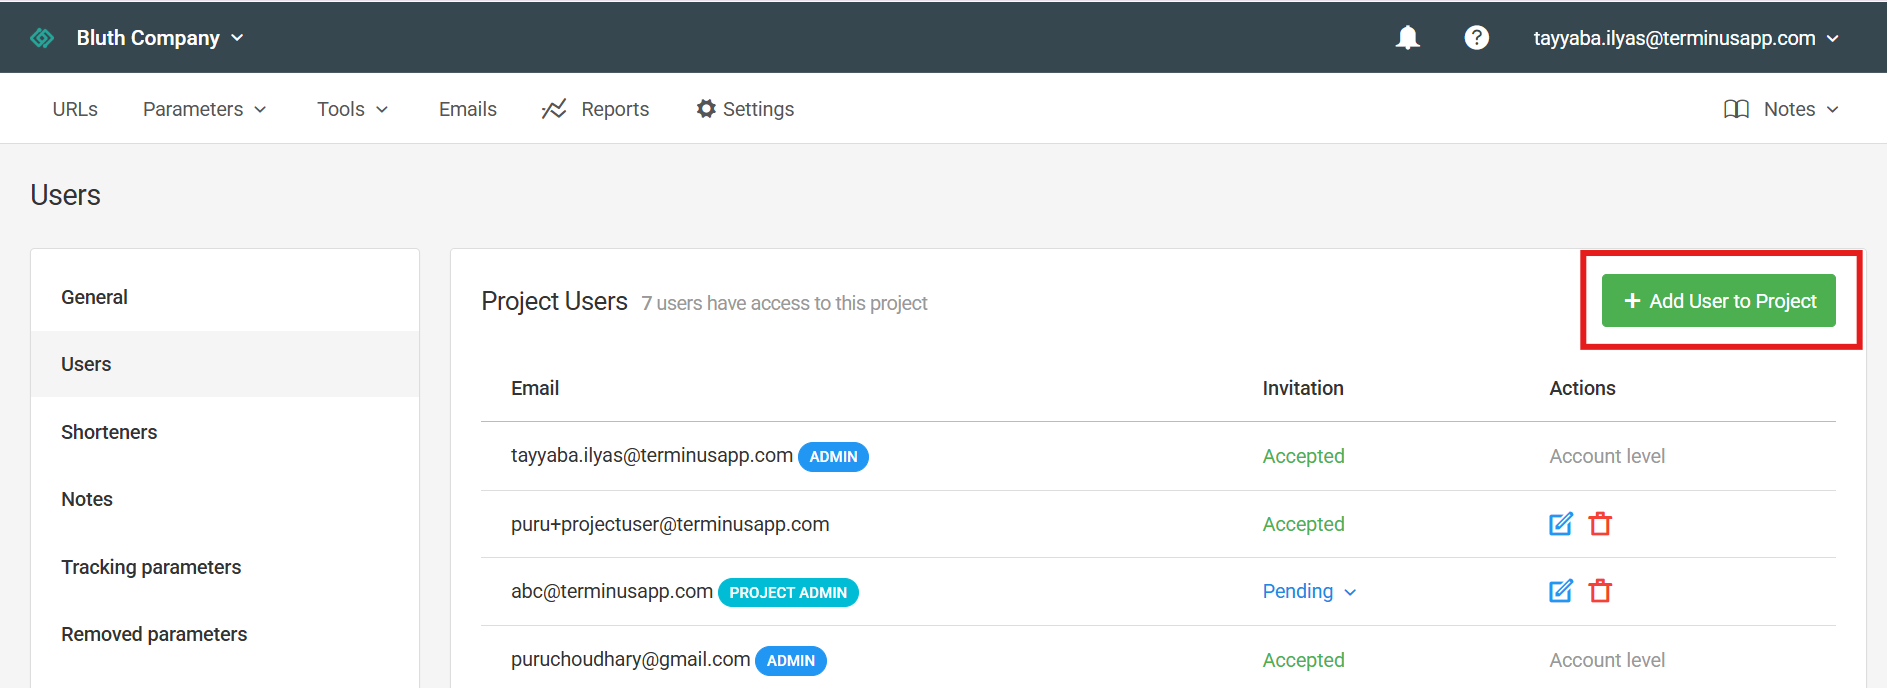1887x688 pixels.
Task: Go to the URLs page
Action: (x=75, y=109)
